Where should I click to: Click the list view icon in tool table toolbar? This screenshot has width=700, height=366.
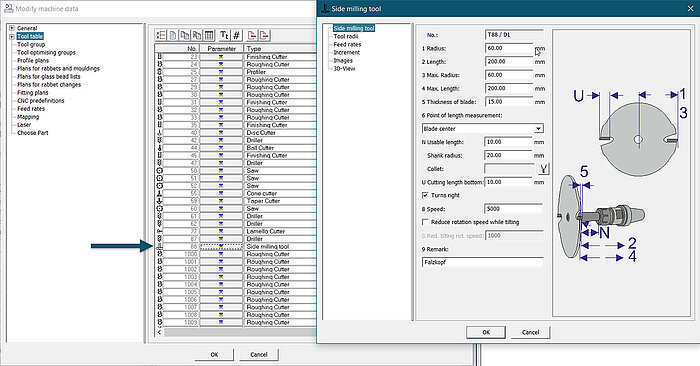[161, 35]
